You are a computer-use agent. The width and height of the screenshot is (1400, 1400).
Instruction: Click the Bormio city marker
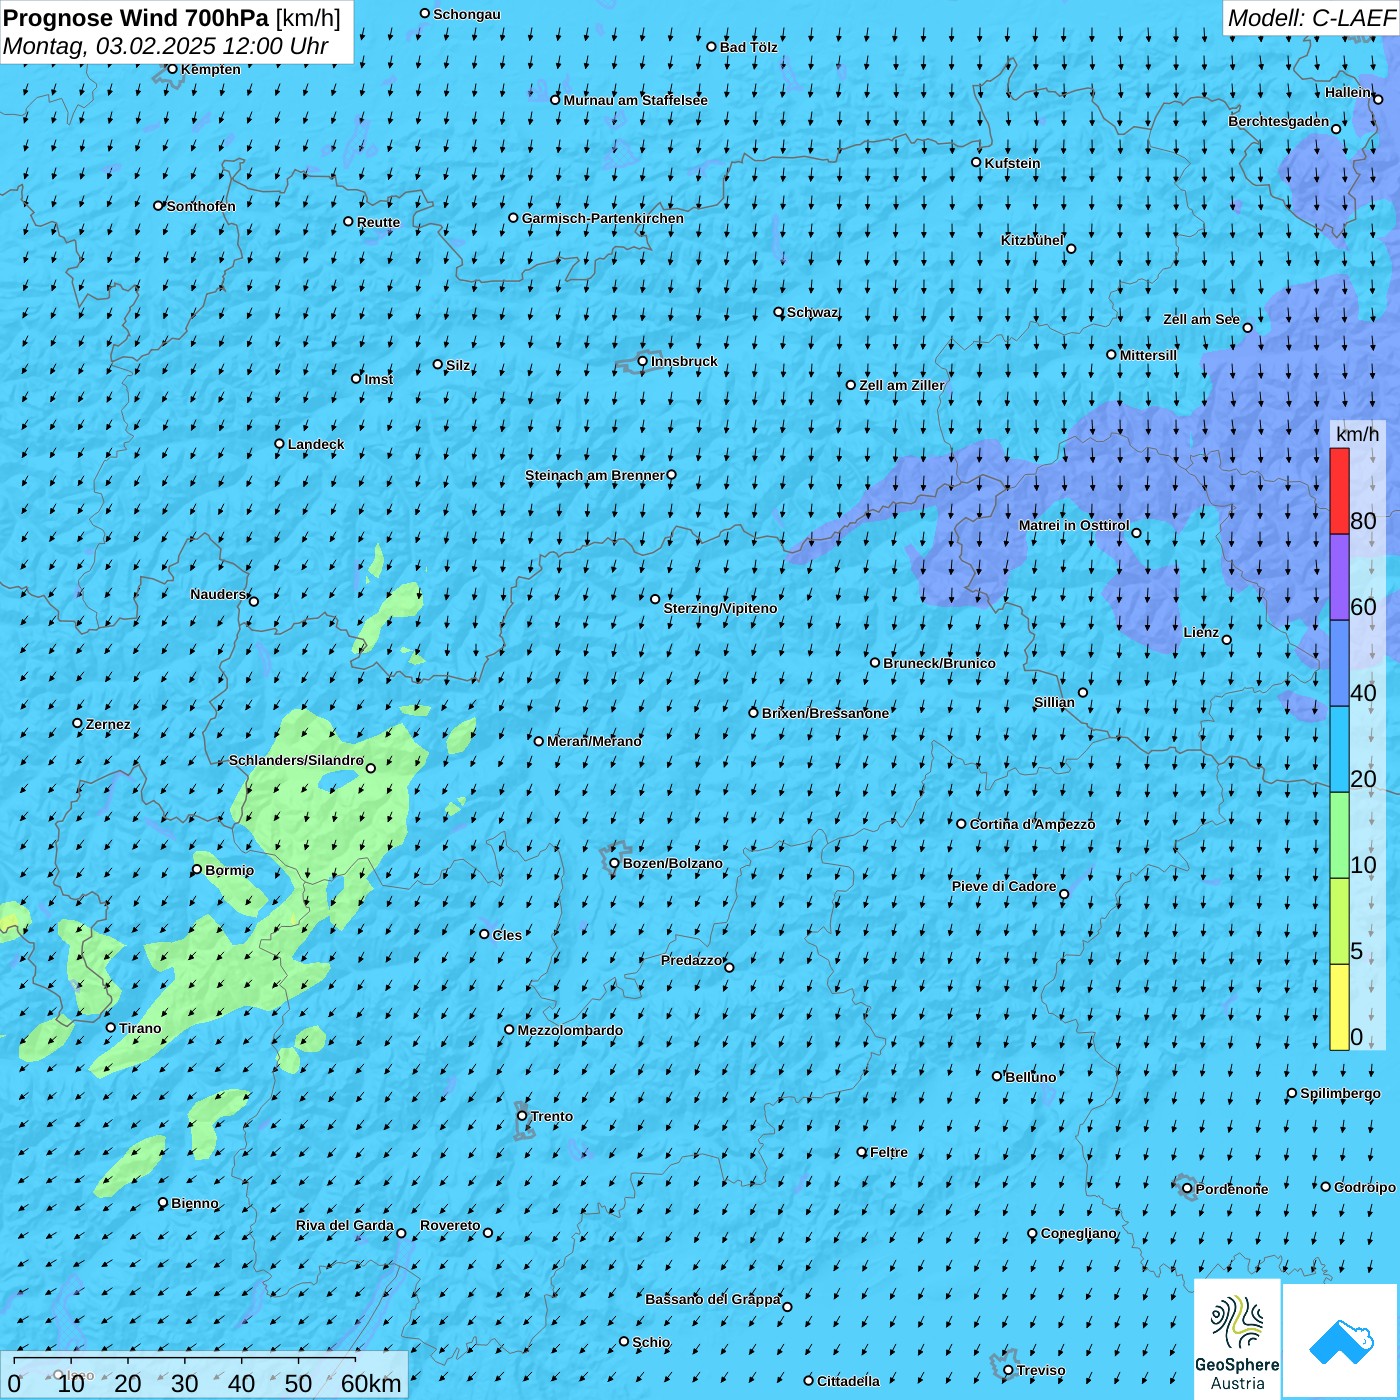coord(197,869)
